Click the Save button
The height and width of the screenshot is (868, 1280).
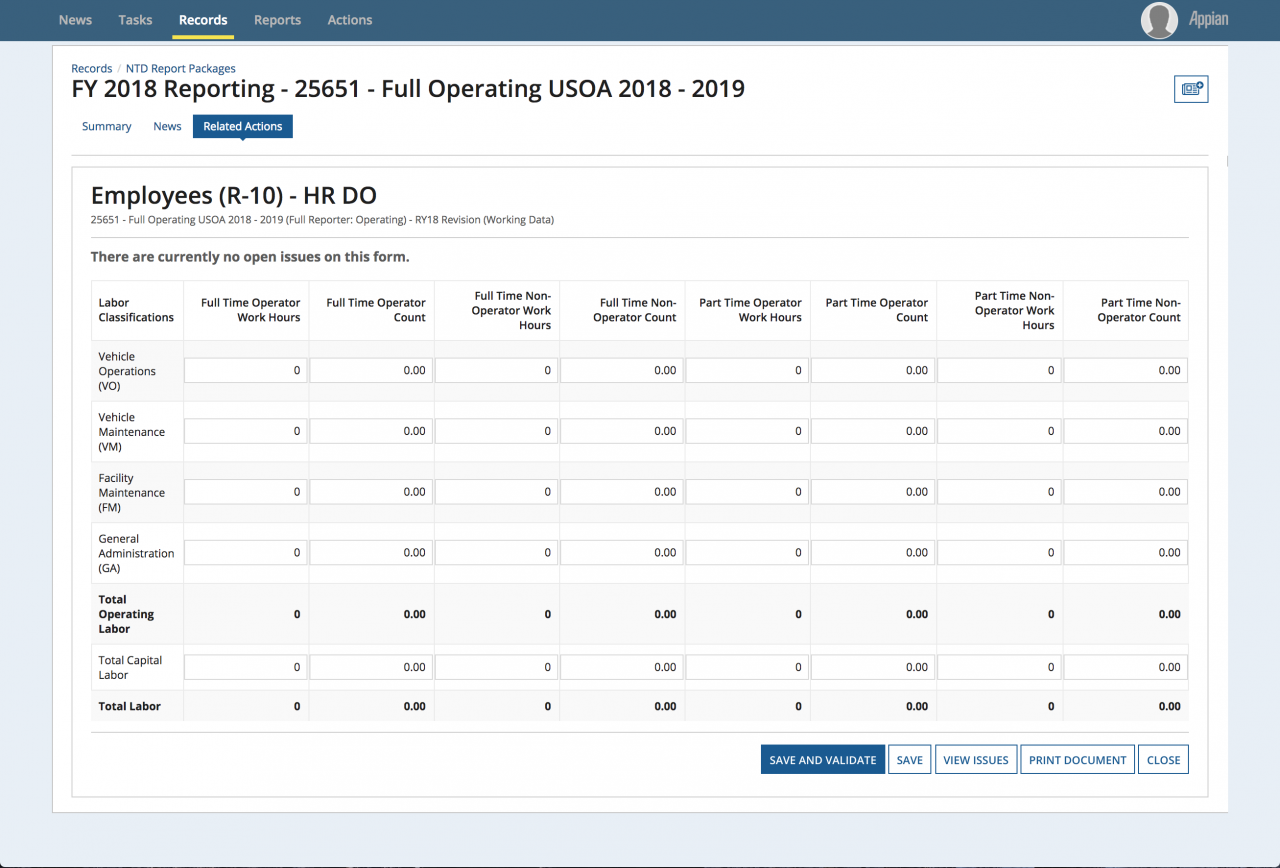click(x=910, y=760)
